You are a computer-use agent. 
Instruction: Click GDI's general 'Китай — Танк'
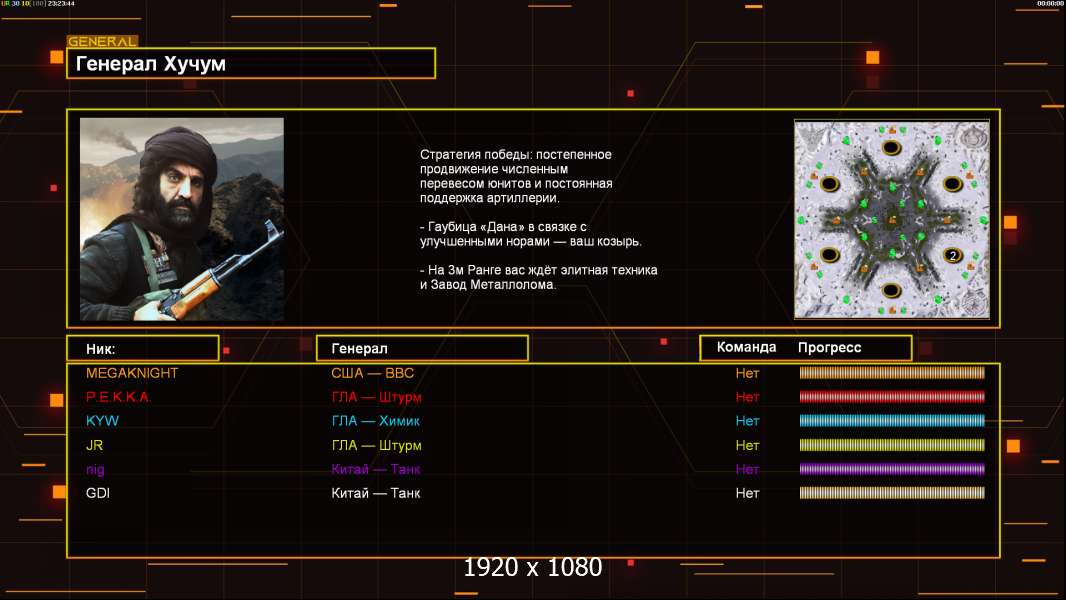pyautogui.click(x=375, y=493)
